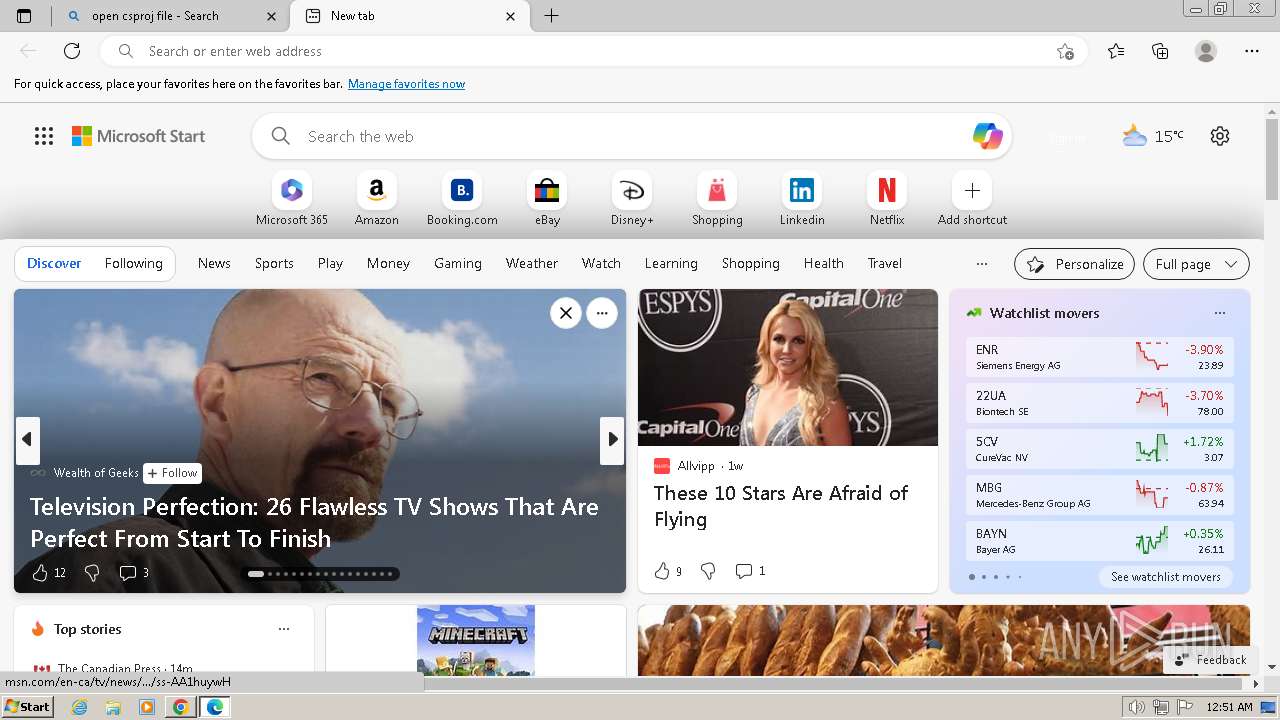
Task: Dislike the 10 Stars Afraid of Flying story
Action: pos(708,571)
